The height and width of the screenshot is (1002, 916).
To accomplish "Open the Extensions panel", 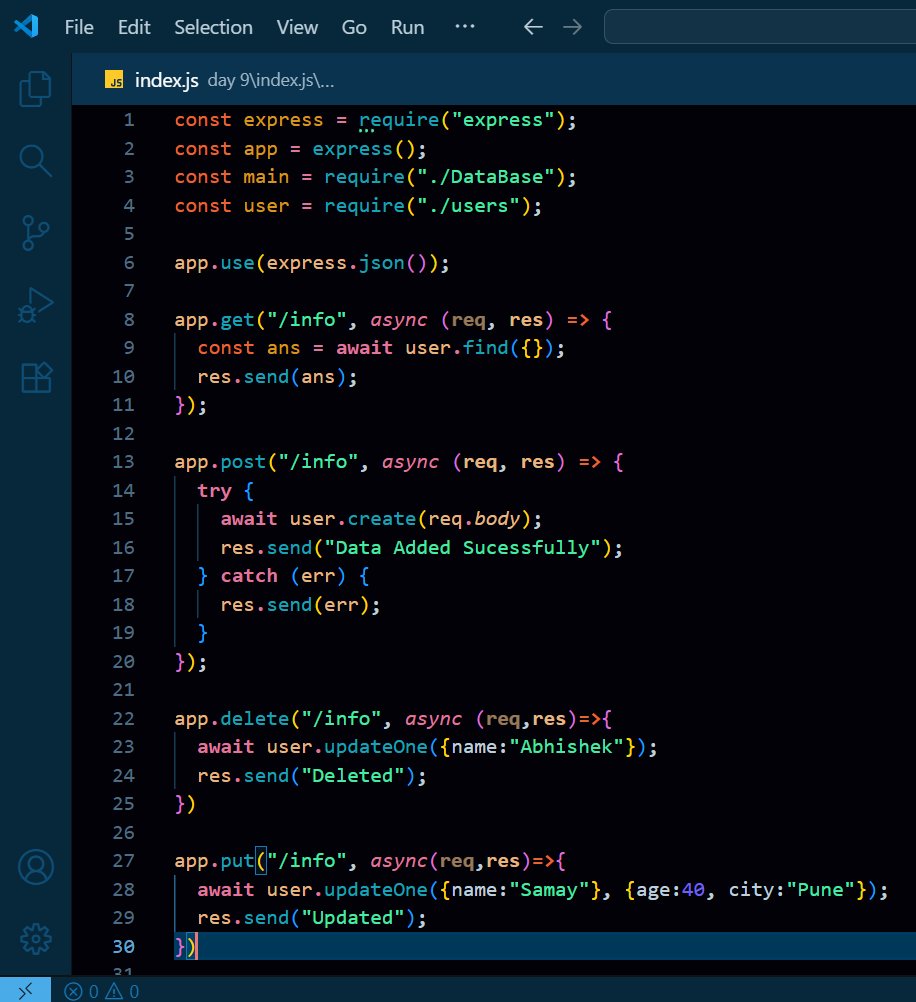I will click(36, 377).
